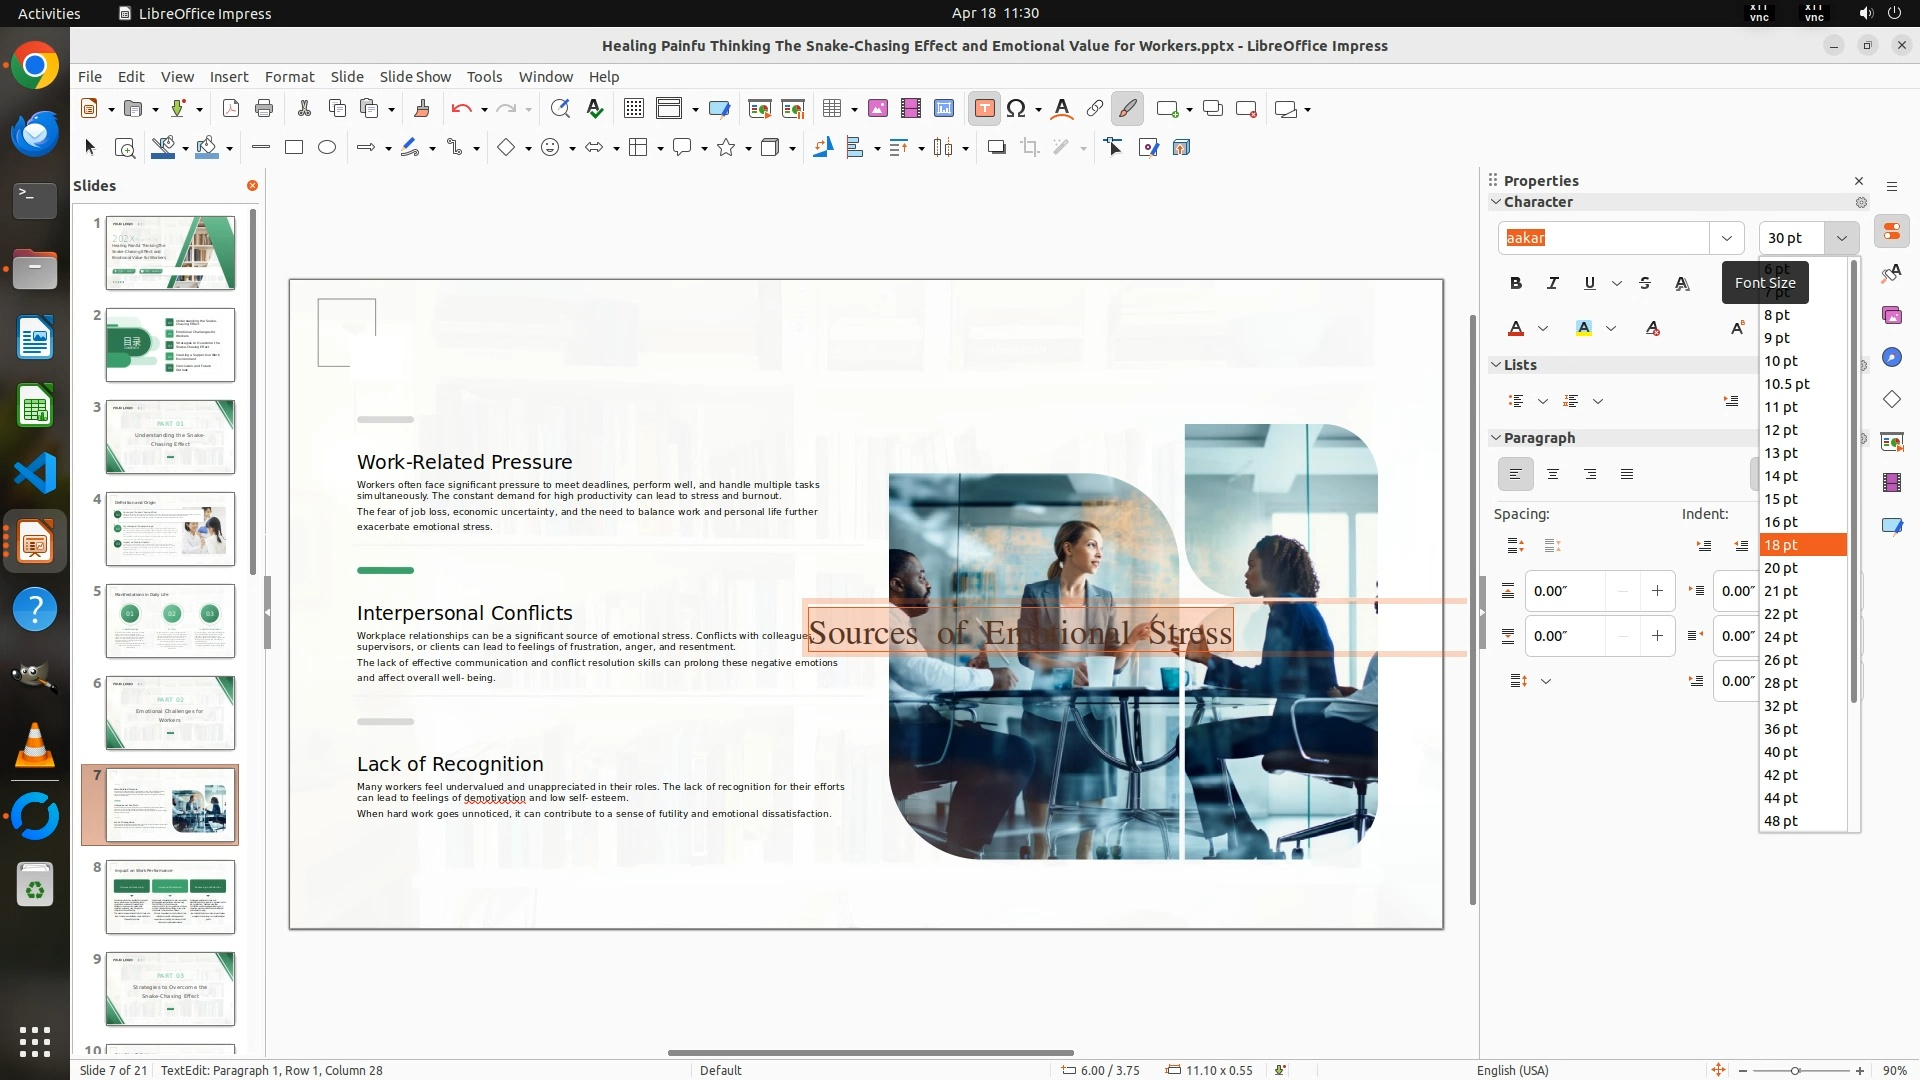Open the font name dropdown arrow
Image resolution: width=1920 pixels, height=1080 pixels.
pos(1726,238)
